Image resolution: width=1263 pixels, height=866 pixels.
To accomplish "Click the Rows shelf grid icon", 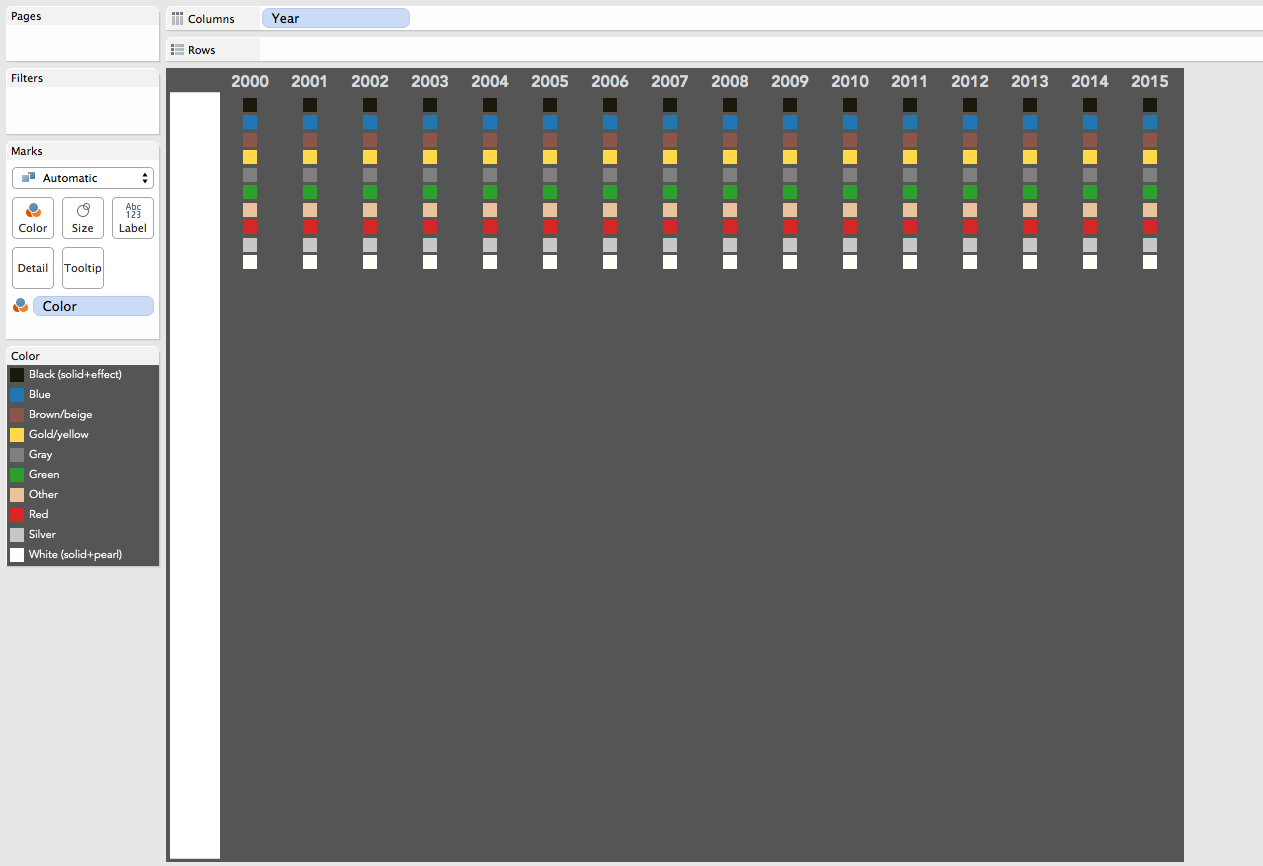I will coord(177,50).
